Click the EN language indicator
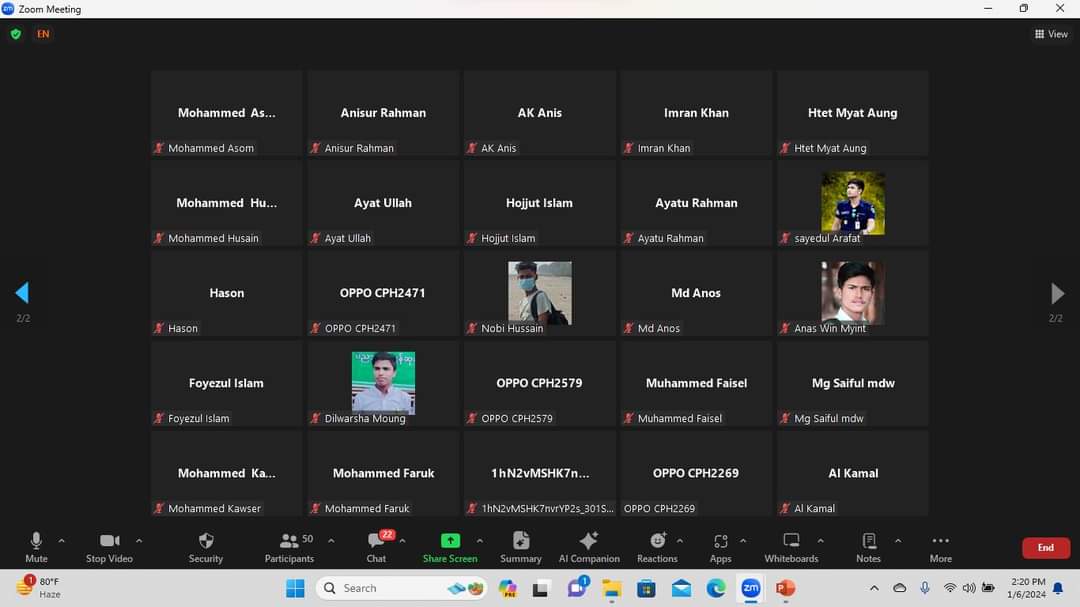This screenshot has width=1080, height=607. pyautogui.click(x=43, y=34)
